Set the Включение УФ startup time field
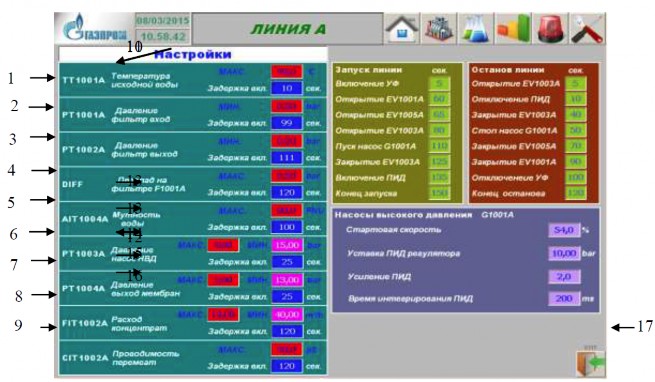Image resolution: width=655 pixels, height=382 pixels. pyautogui.click(x=439, y=84)
